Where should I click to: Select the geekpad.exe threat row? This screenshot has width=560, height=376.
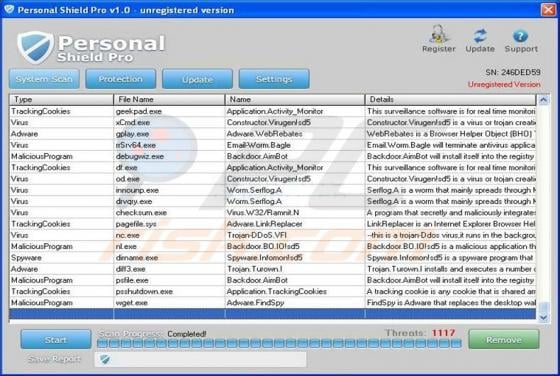tap(272, 111)
